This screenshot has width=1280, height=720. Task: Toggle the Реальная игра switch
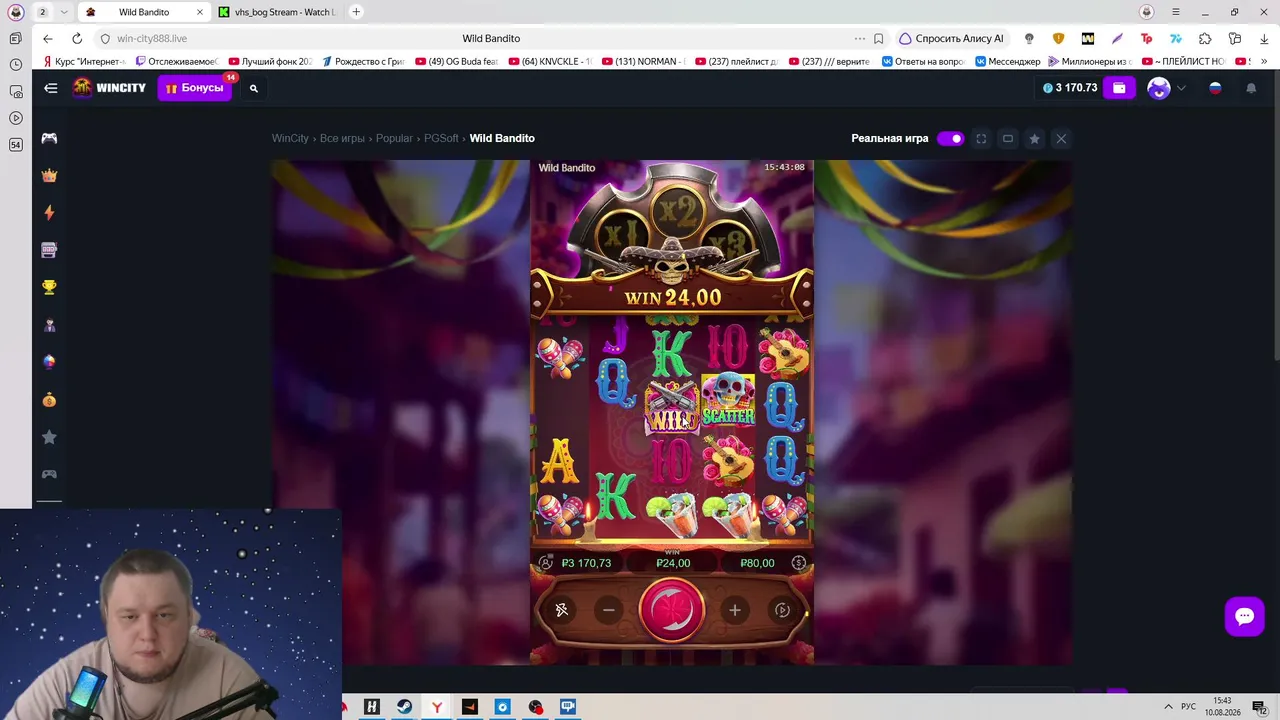(x=950, y=139)
